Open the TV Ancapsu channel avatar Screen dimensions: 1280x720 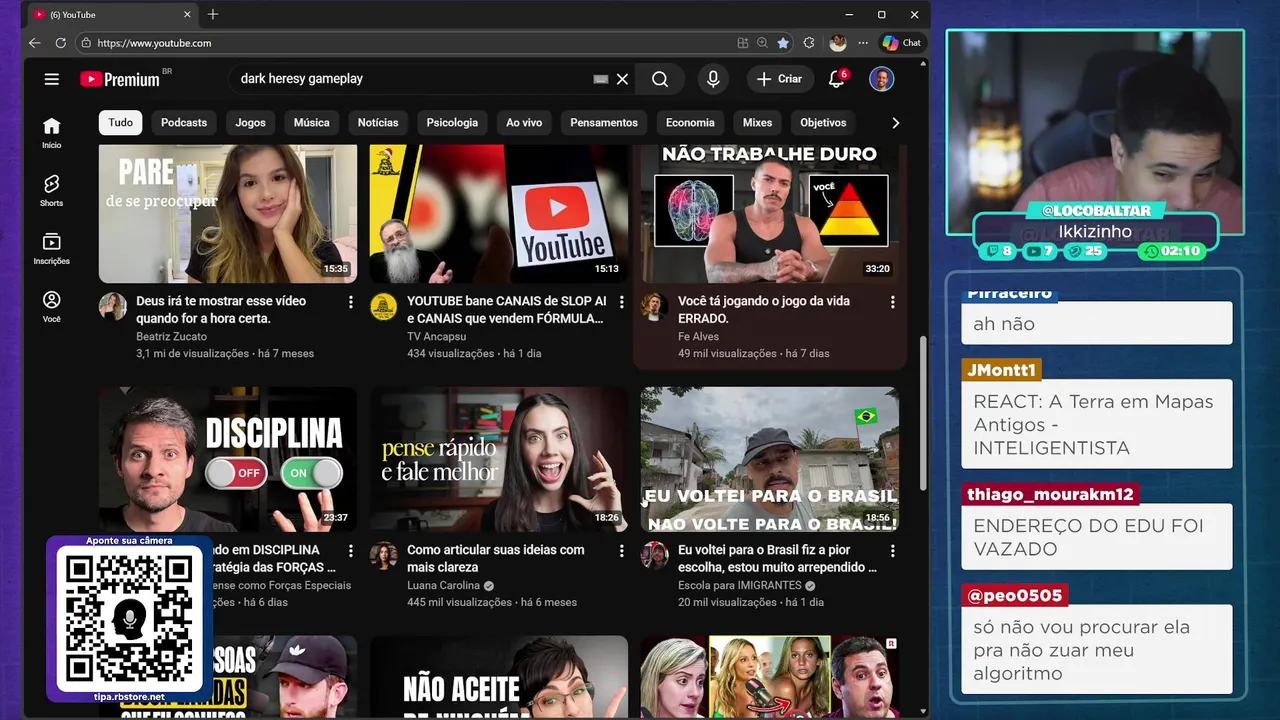[x=383, y=306]
